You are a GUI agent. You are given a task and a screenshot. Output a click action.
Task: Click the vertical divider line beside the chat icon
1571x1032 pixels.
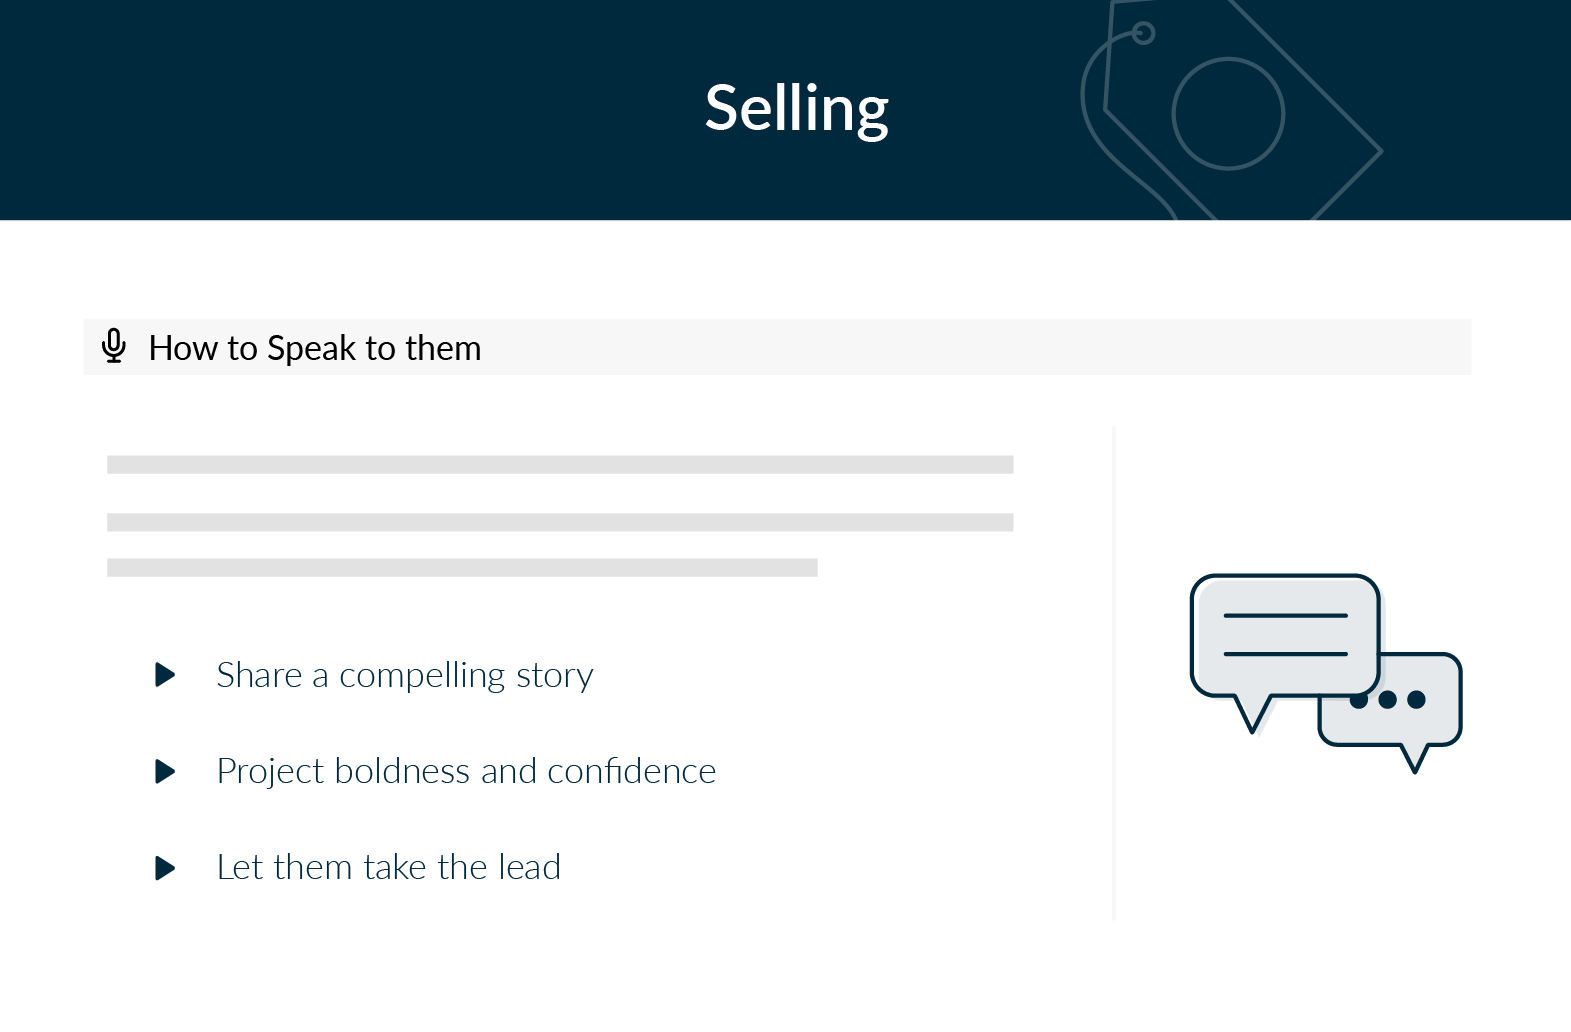(x=1113, y=673)
